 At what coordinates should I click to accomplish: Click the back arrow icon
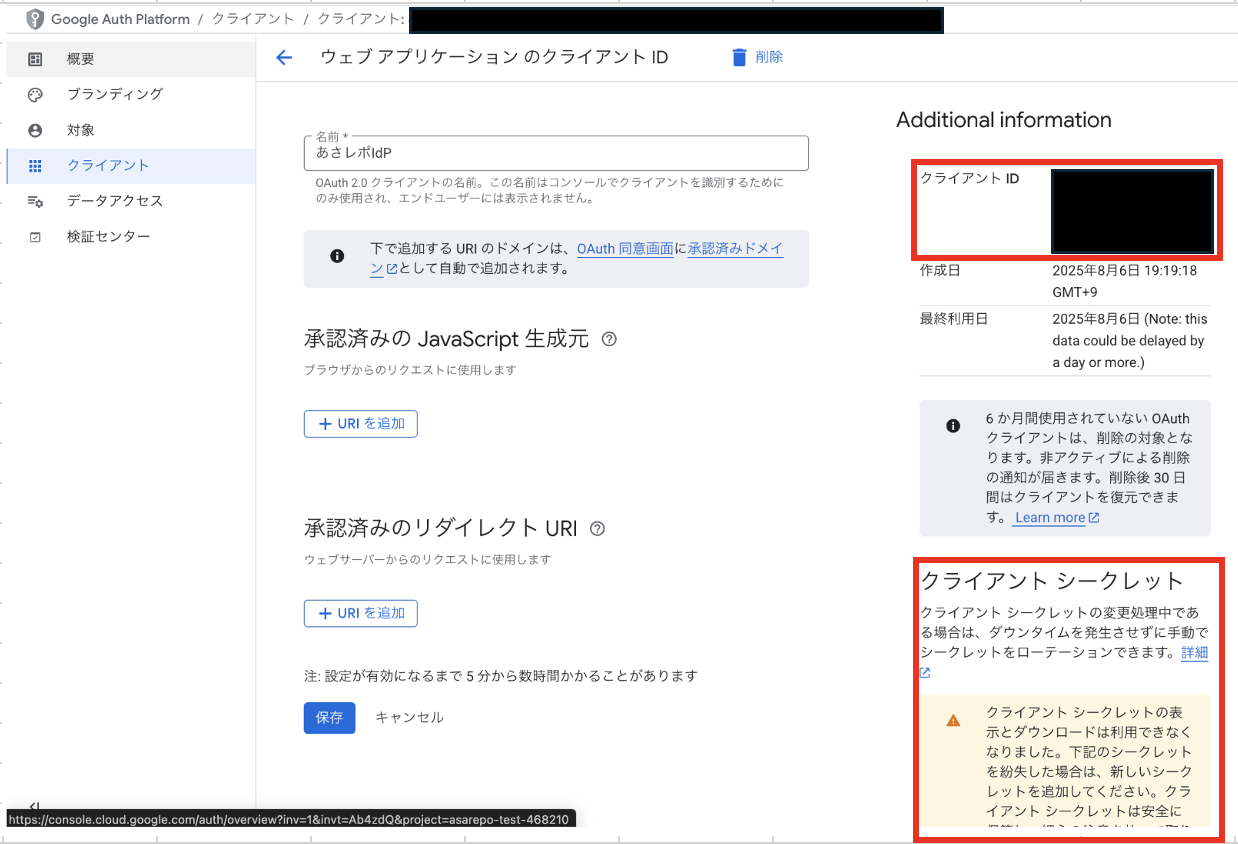[284, 58]
